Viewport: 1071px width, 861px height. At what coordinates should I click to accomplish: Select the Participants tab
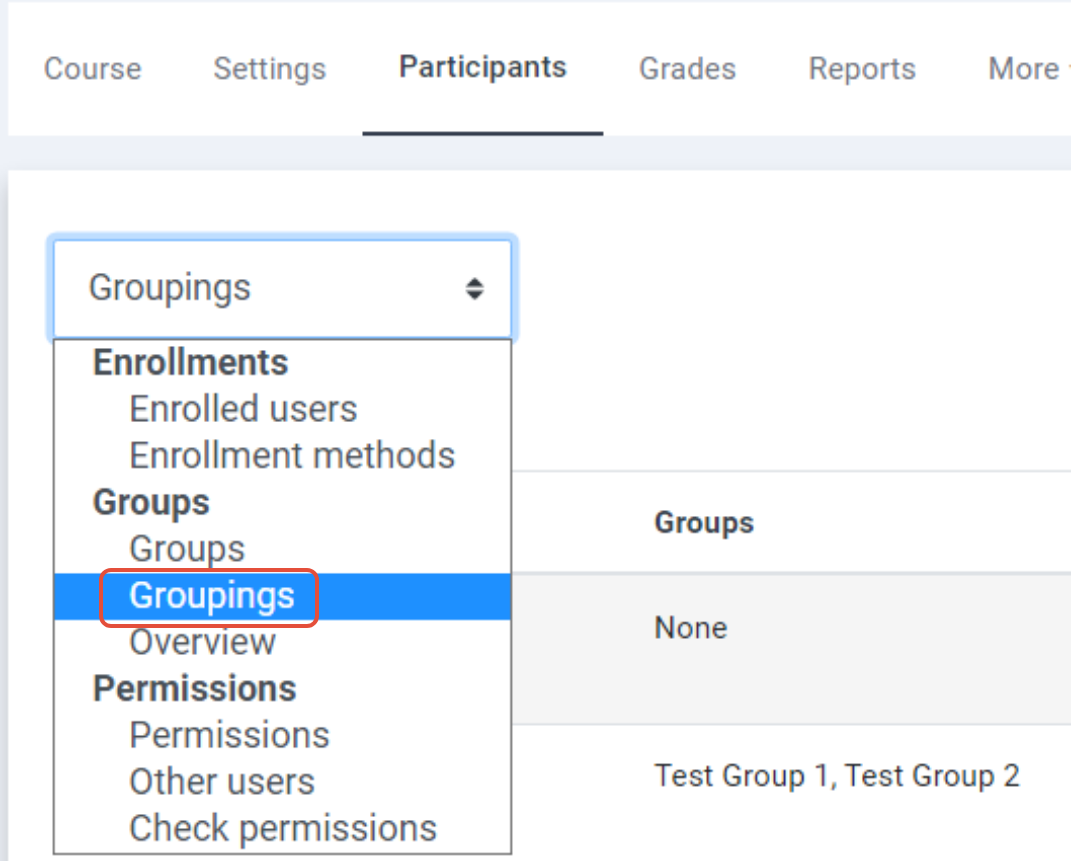pyautogui.click(x=482, y=68)
